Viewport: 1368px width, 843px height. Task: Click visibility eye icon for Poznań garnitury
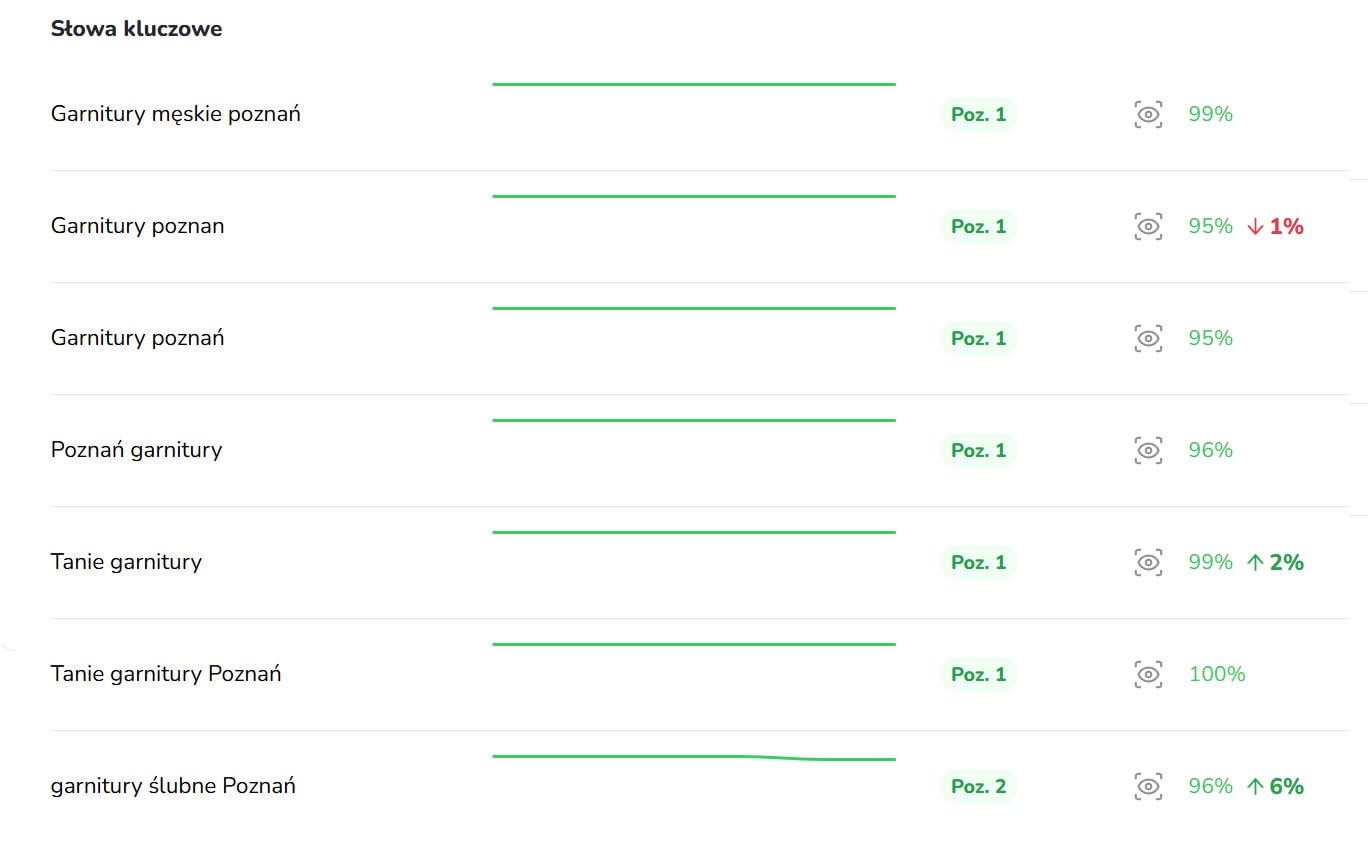tap(1148, 451)
